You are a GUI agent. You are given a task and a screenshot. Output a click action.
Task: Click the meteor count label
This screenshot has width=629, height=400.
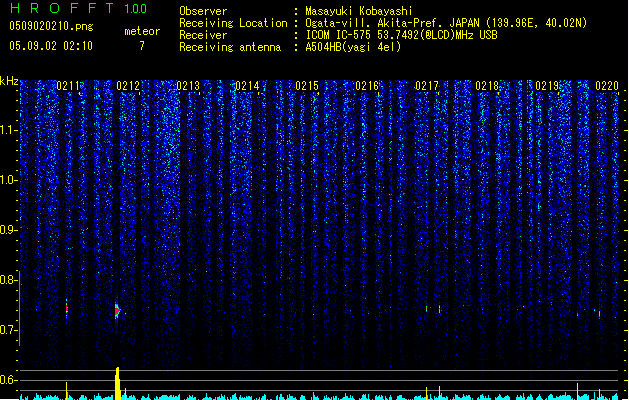(142, 31)
